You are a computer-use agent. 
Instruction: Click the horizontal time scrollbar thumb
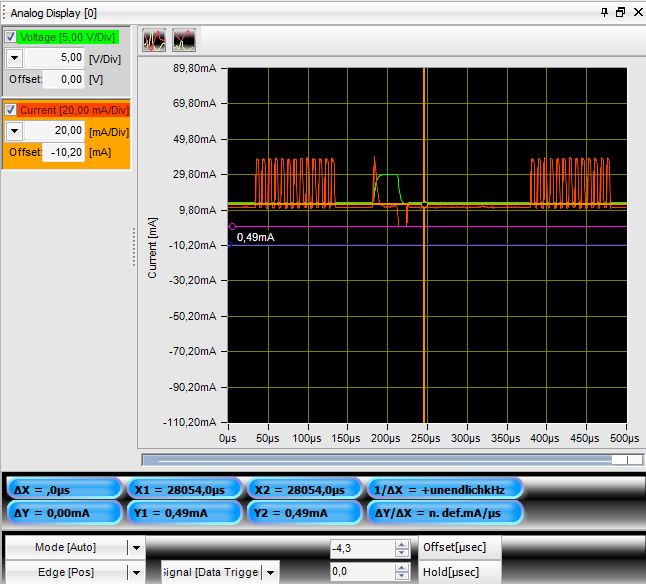(627, 460)
